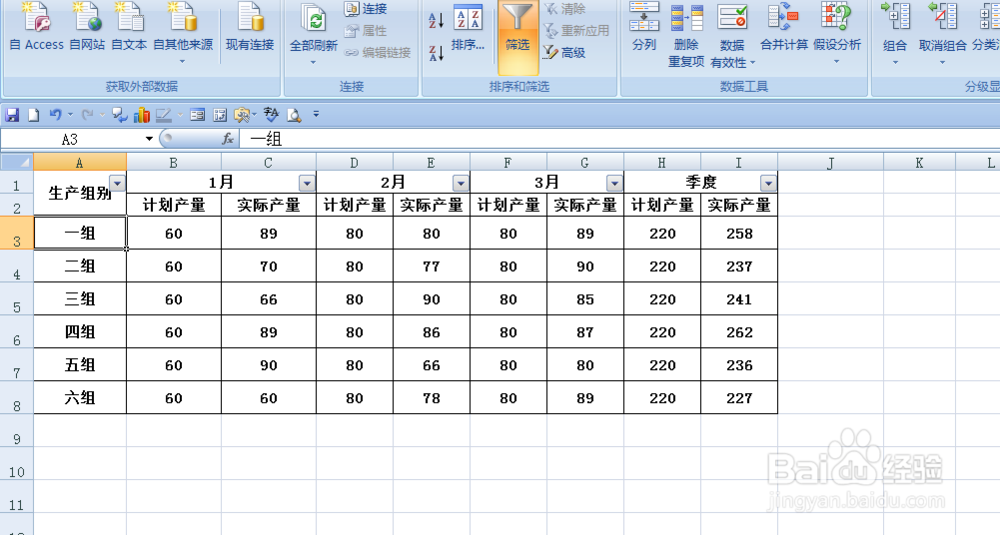Viewport: 1000px width, 535px height.
Task: Click 清除 to clear the filter
Action: click(564, 9)
